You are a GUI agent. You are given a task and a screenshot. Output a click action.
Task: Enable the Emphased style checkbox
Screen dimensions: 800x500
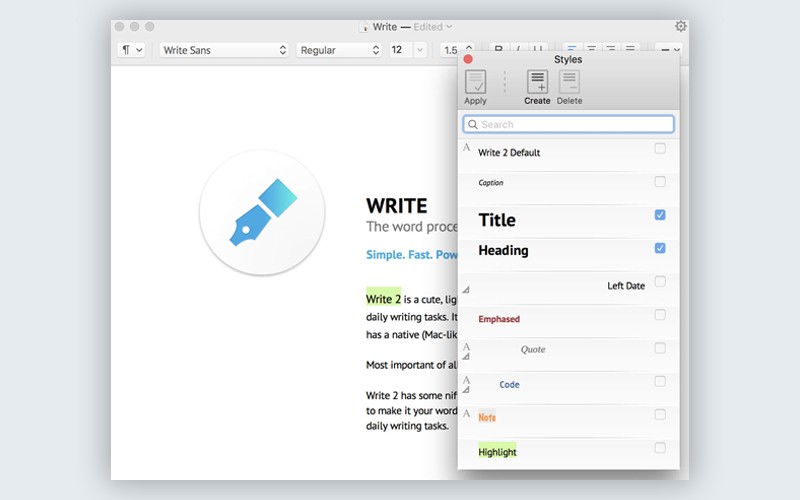pyautogui.click(x=660, y=315)
